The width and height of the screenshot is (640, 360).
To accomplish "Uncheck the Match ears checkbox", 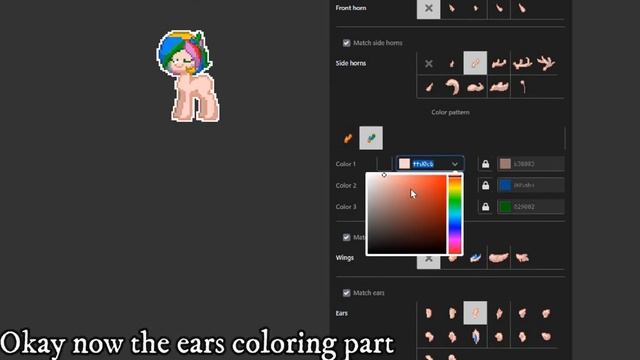I will pyautogui.click(x=347, y=293).
